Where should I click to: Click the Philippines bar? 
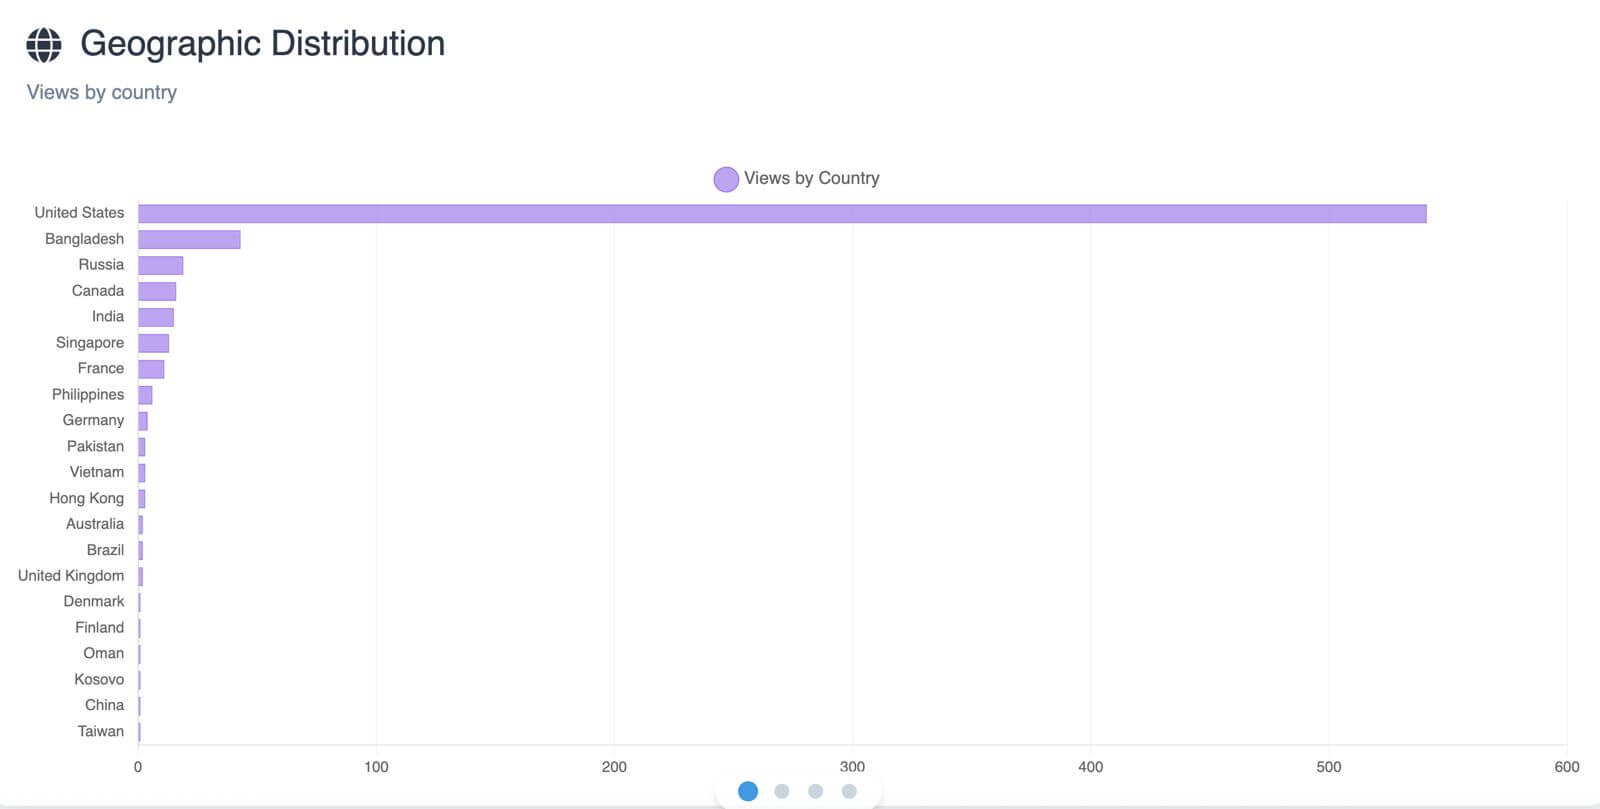(145, 395)
